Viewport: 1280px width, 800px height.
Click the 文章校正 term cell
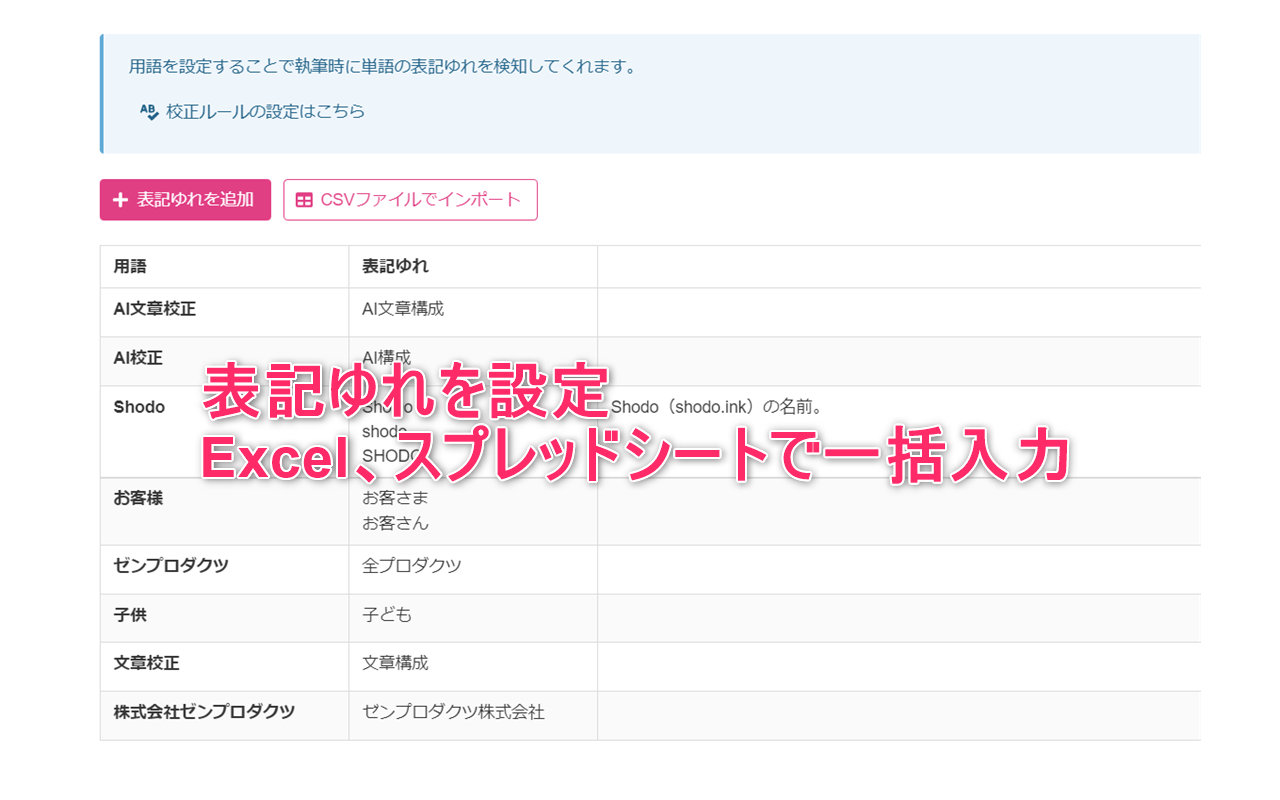point(224,667)
